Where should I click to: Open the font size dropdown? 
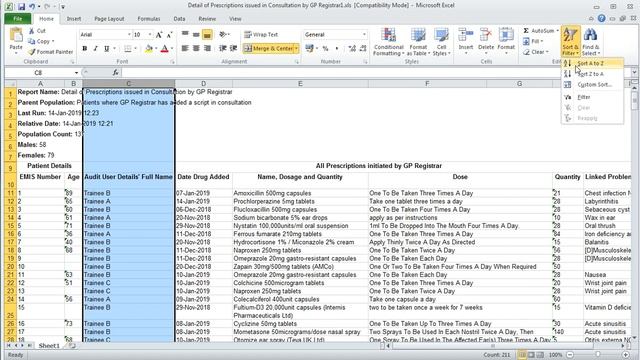150,35
